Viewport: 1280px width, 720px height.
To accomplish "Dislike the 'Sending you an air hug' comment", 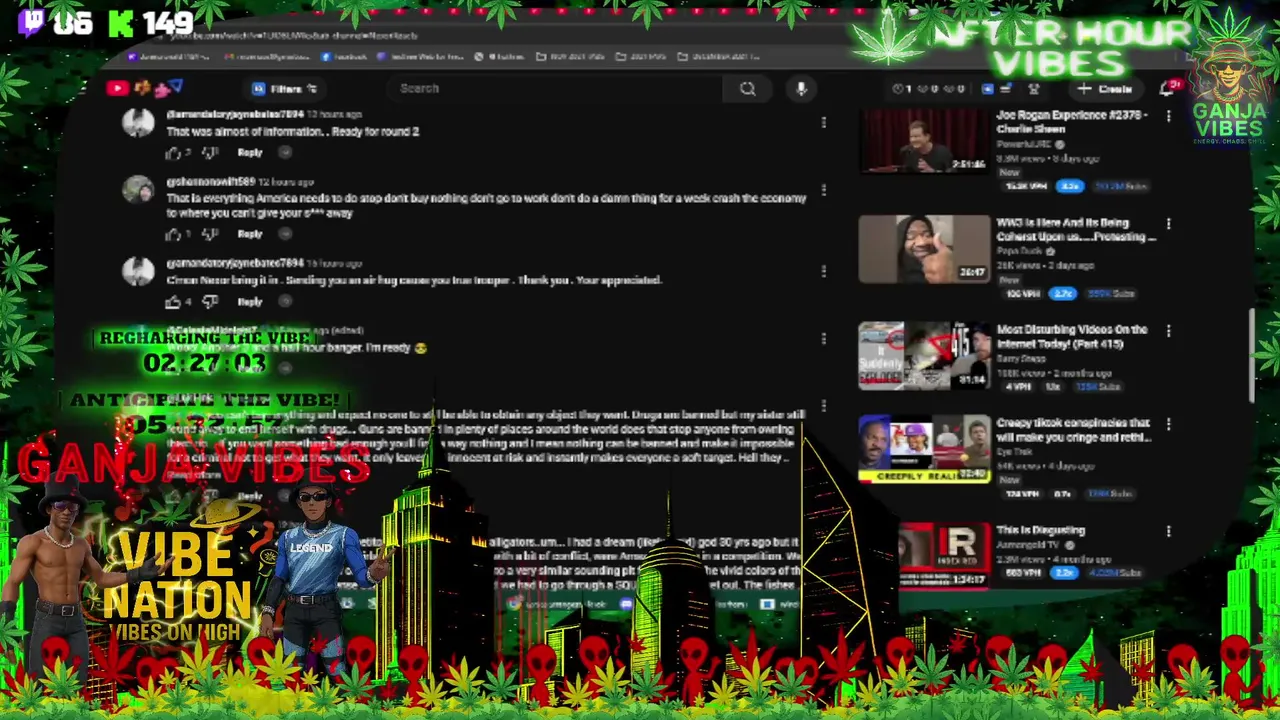I will tap(209, 301).
